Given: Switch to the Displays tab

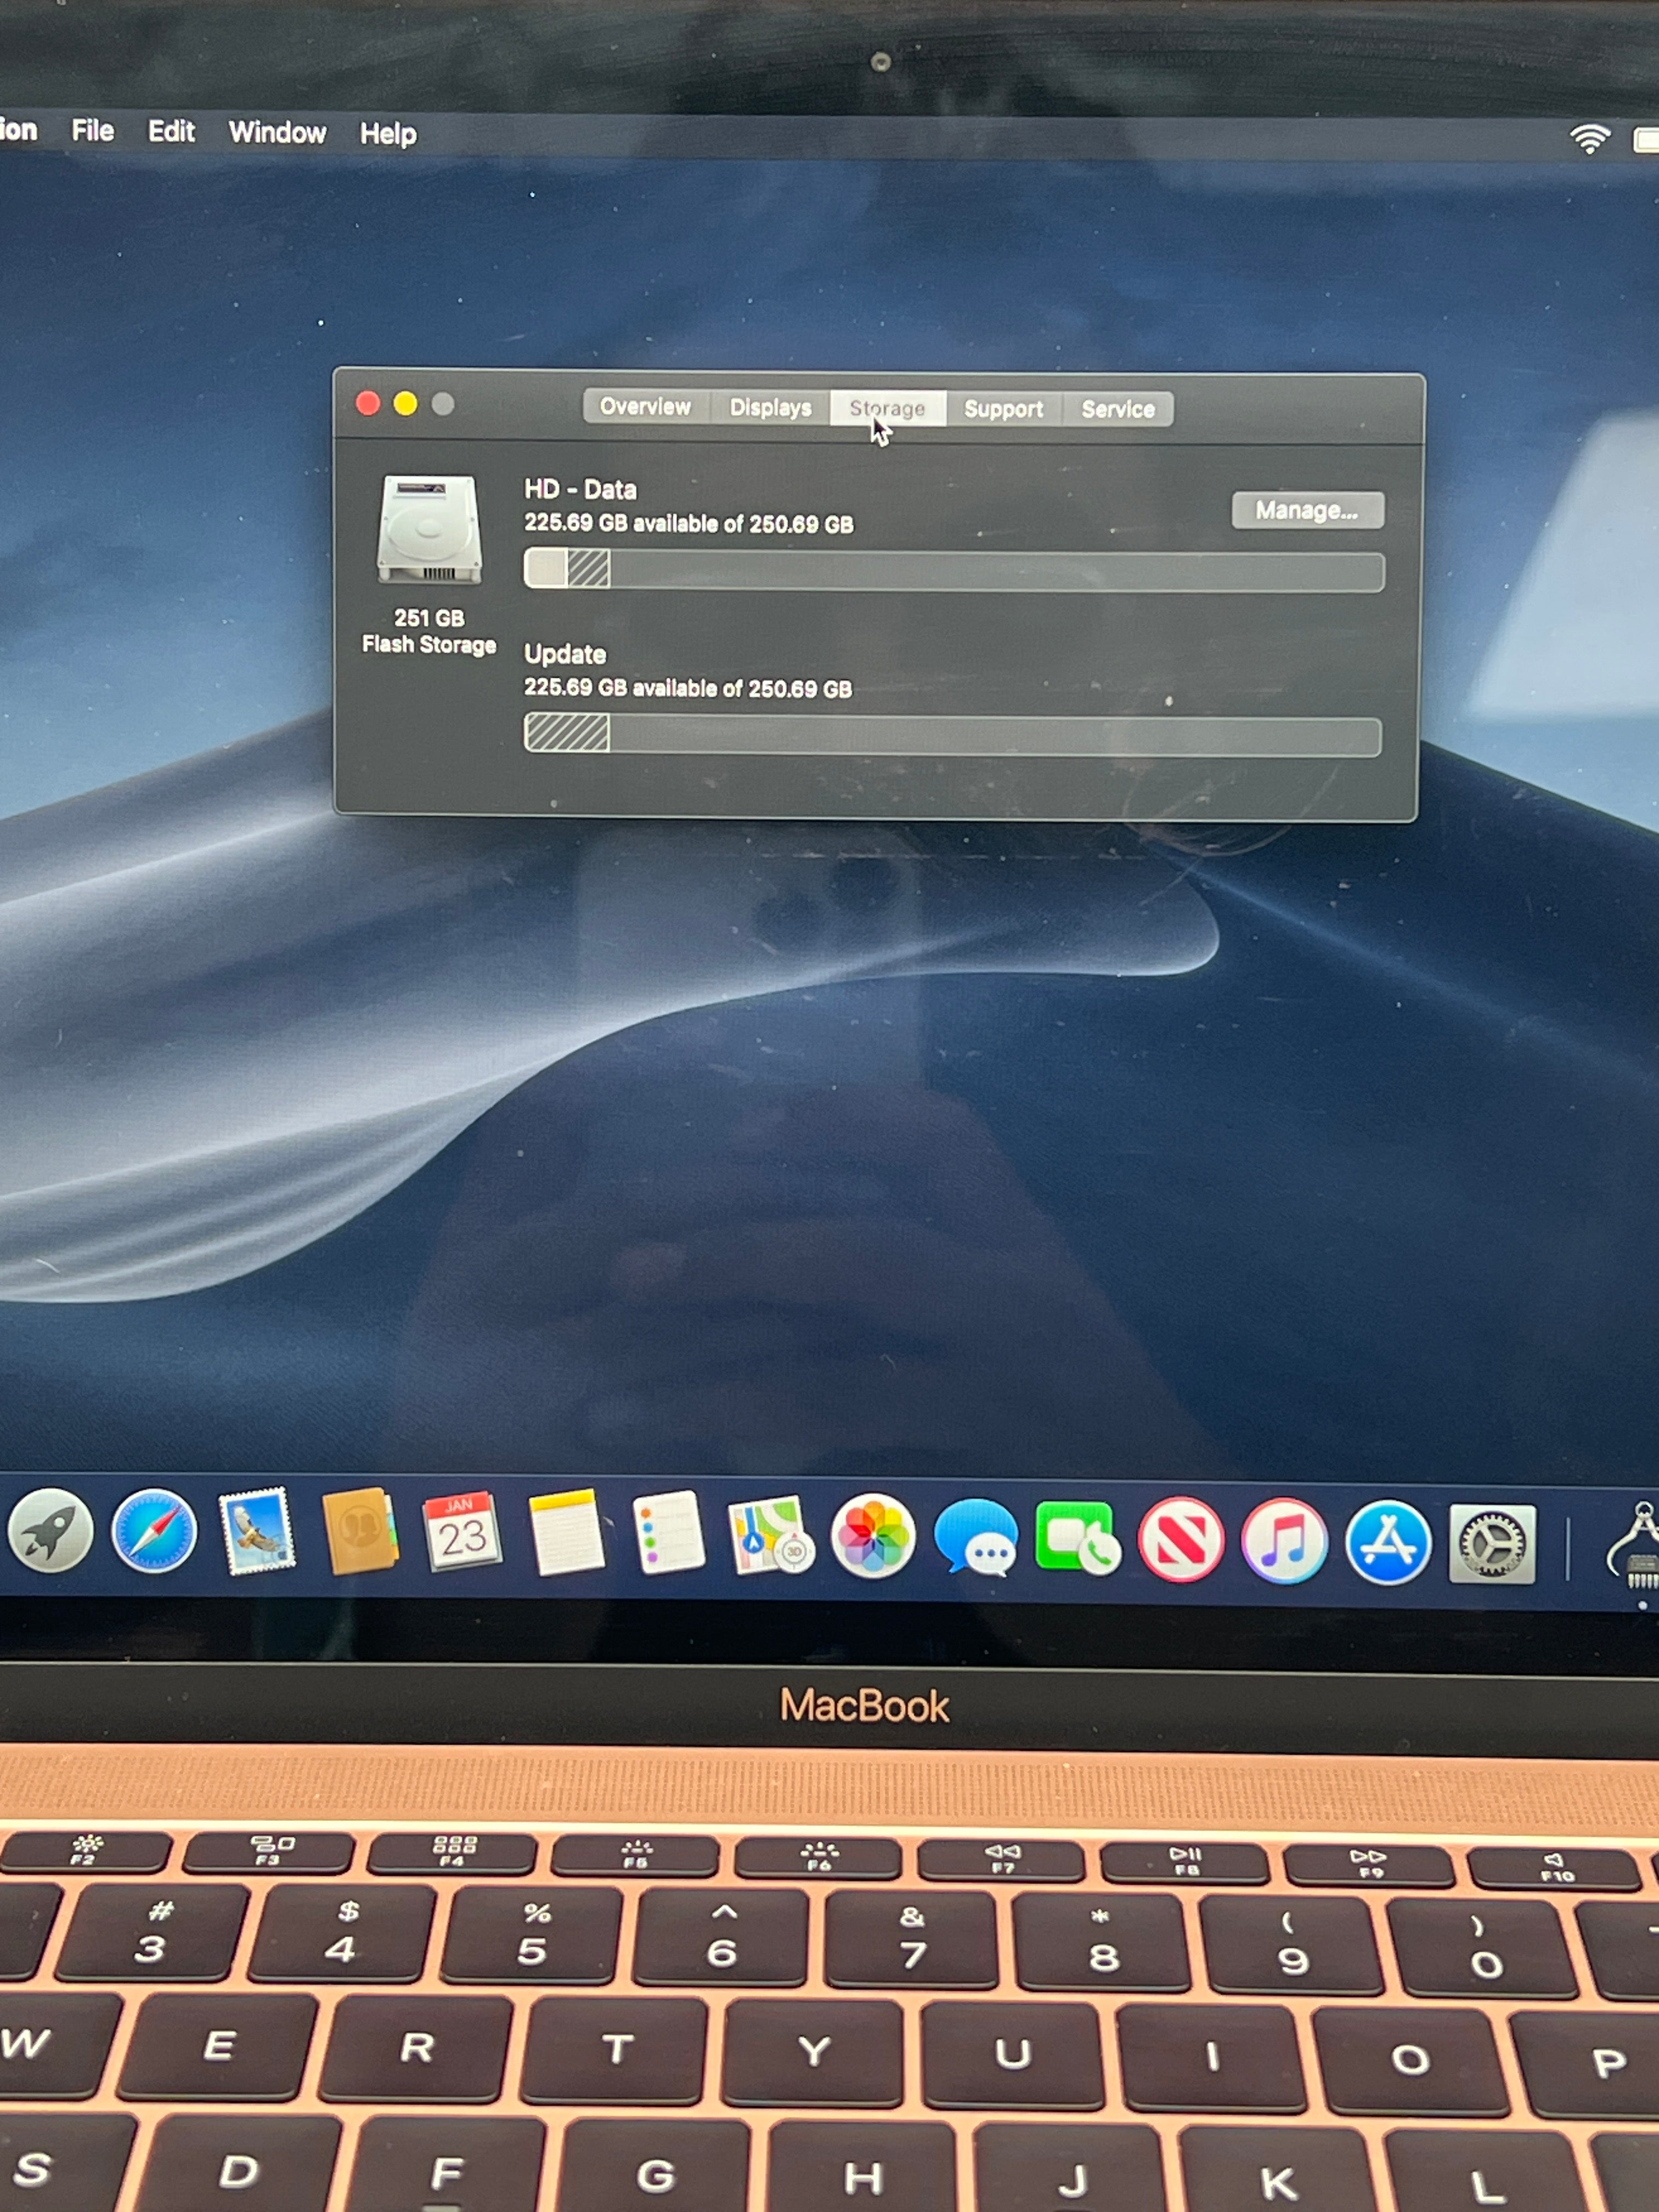Looking at the screenshot, I should (x=770, y=407).
